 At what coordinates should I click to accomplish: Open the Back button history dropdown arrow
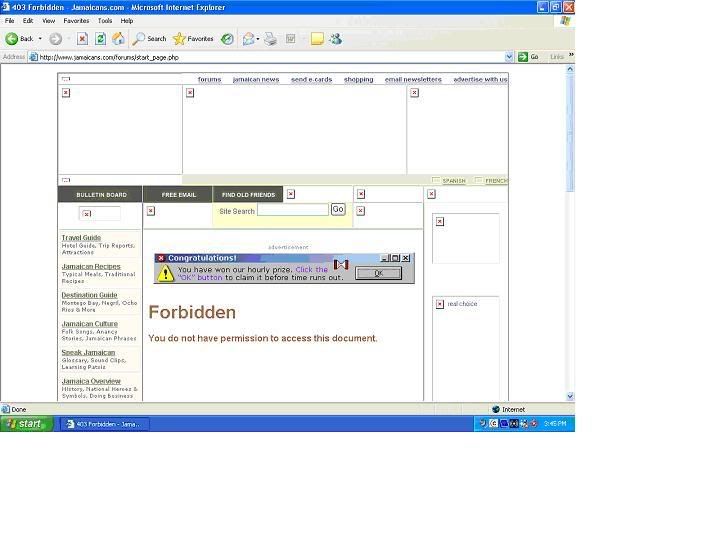40,39
